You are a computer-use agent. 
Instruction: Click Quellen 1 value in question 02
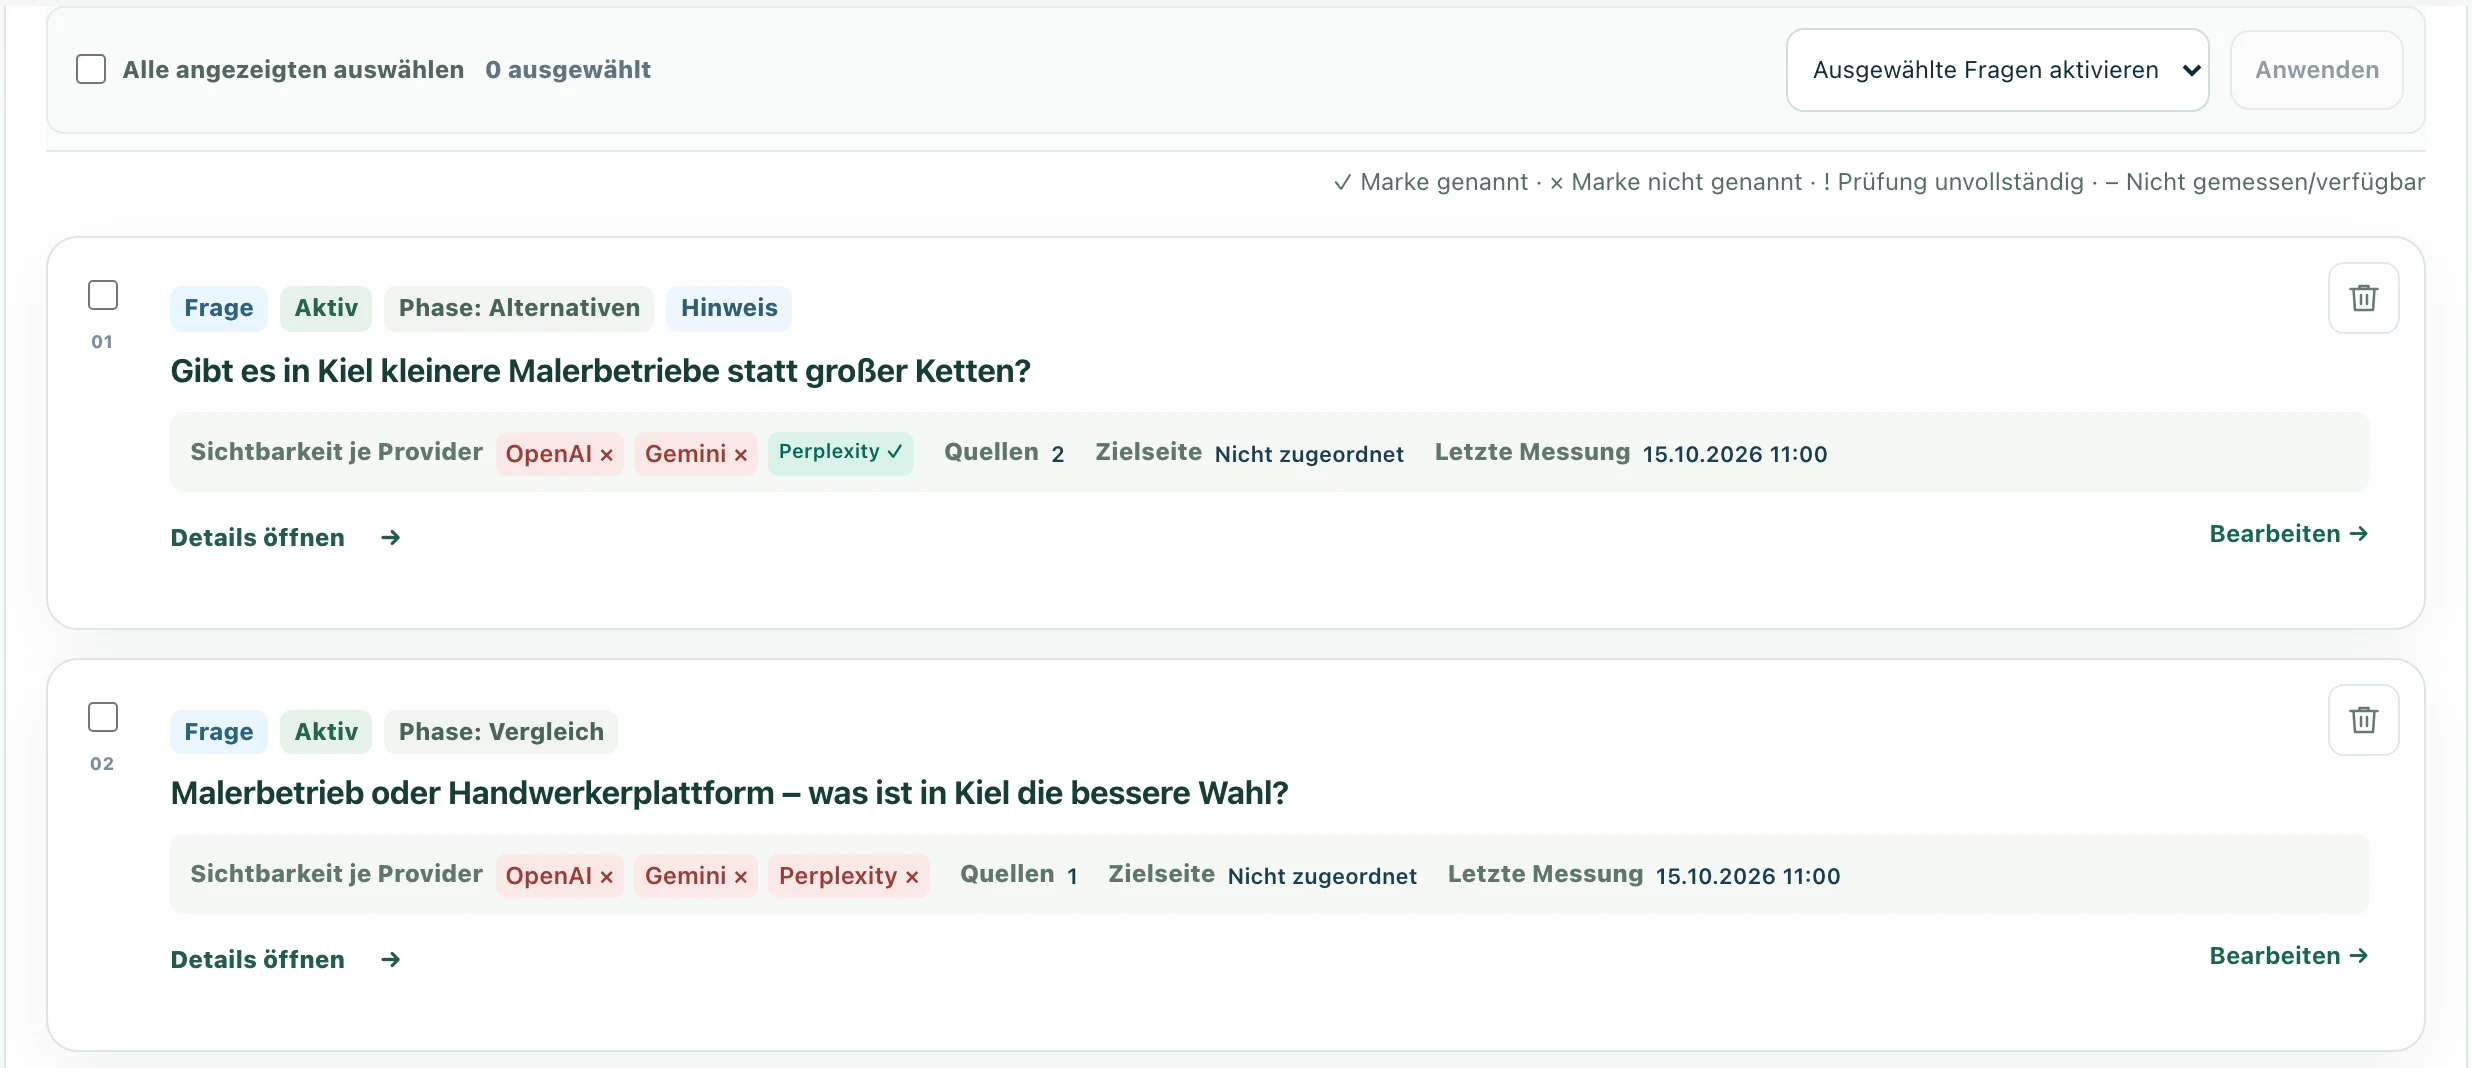[1072, 876]
